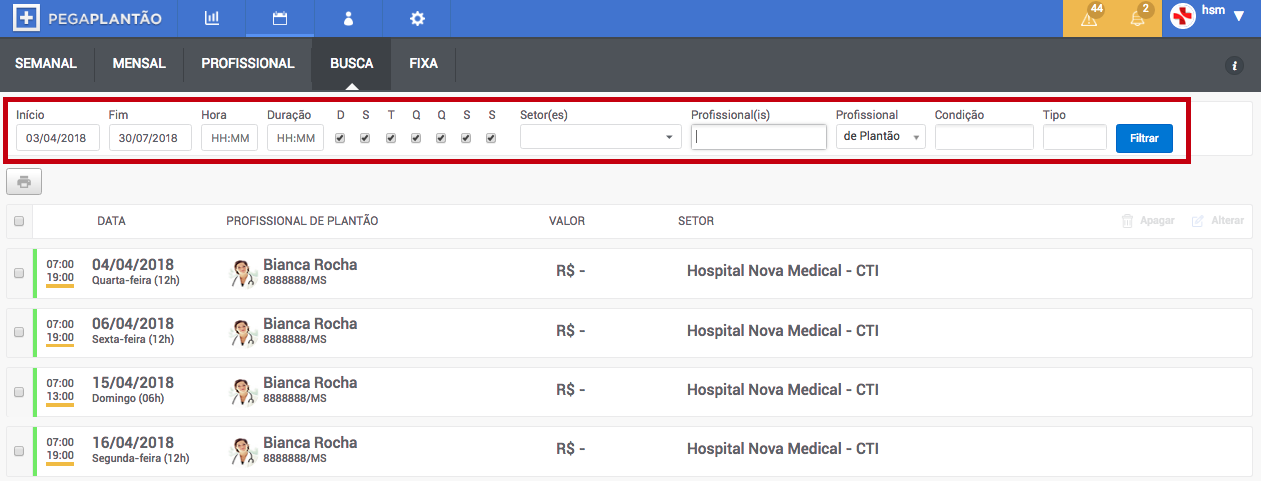Focus the Tipo input field
The width and height of the screenshot is (1261, 481).
tap(1075, 137)
